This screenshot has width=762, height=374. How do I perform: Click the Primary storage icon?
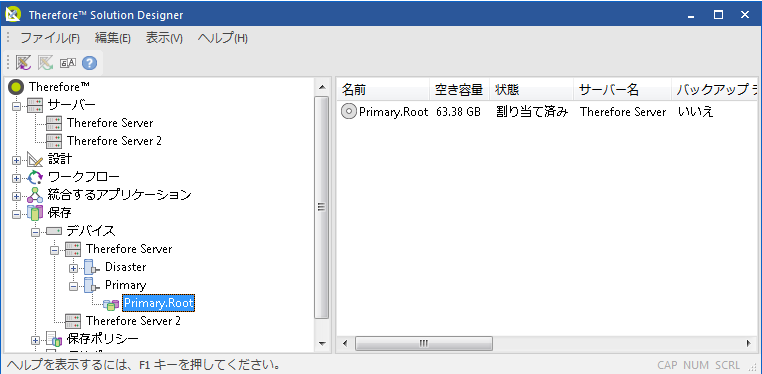pyautogui.click(x=91, y=285)
